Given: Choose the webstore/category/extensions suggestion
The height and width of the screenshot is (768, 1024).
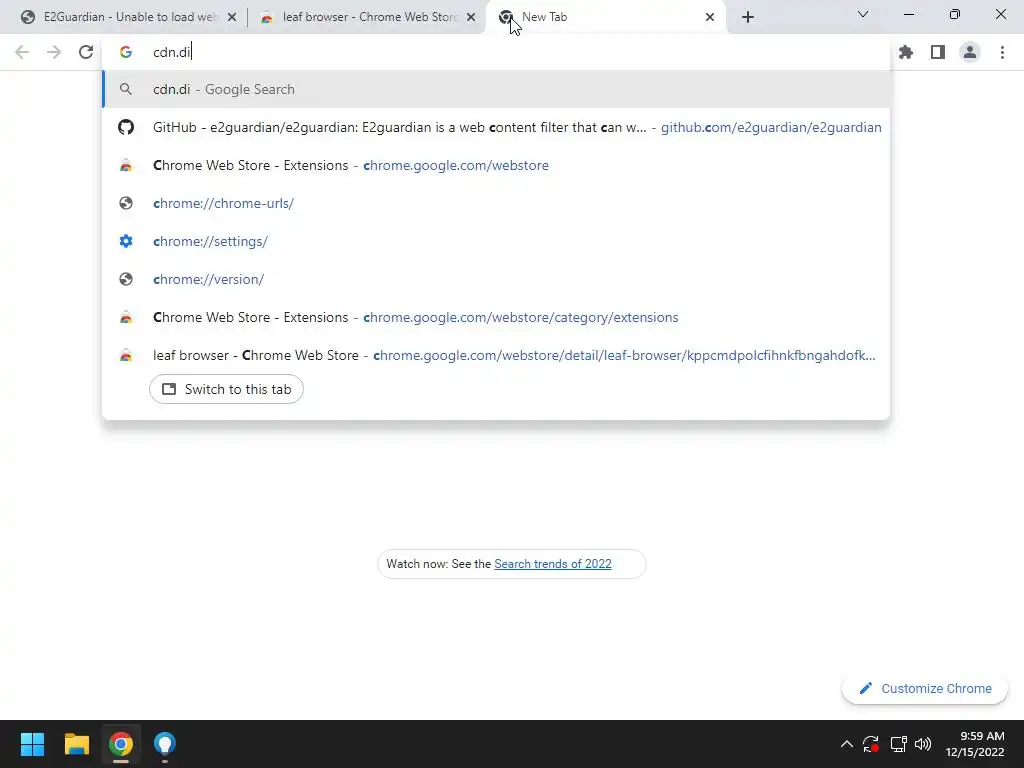Looking at the screenshot, I should (x=496, y=317).
